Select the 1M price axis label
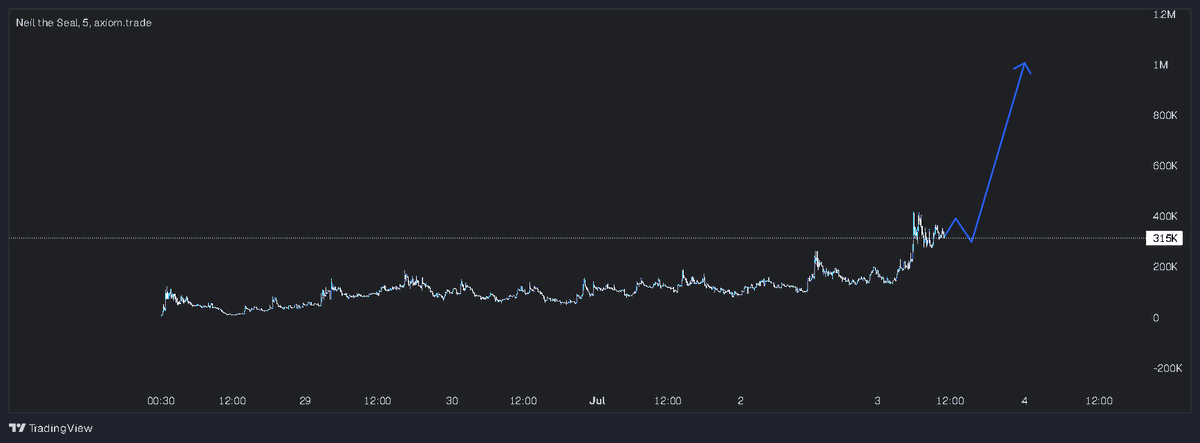The height and width of the screenshot is (443, 1200). [1160, 65]
